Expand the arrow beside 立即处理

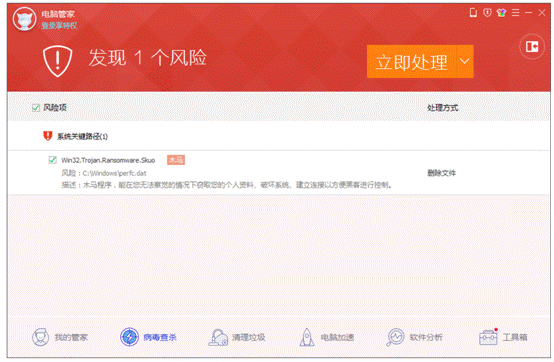(x=464, y=61)
